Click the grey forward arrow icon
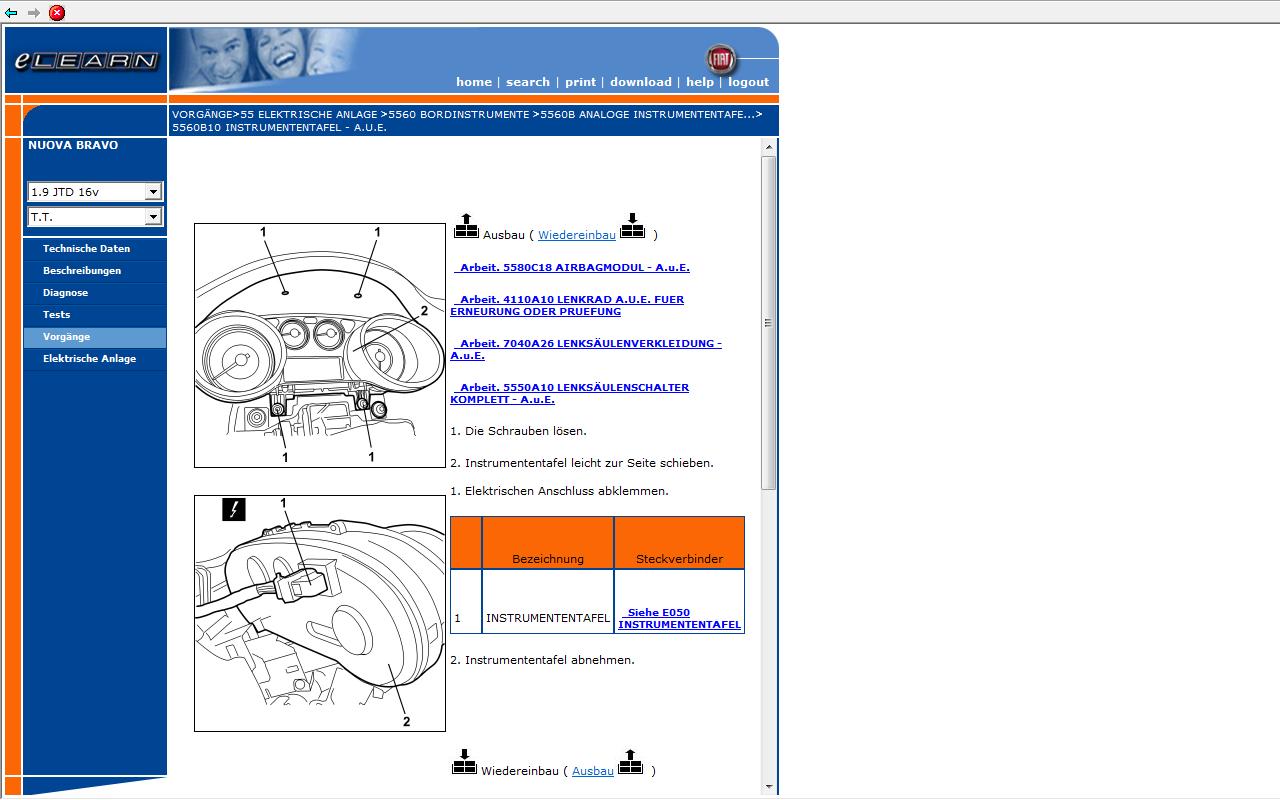1280x800 pixels. pos(34,13)
